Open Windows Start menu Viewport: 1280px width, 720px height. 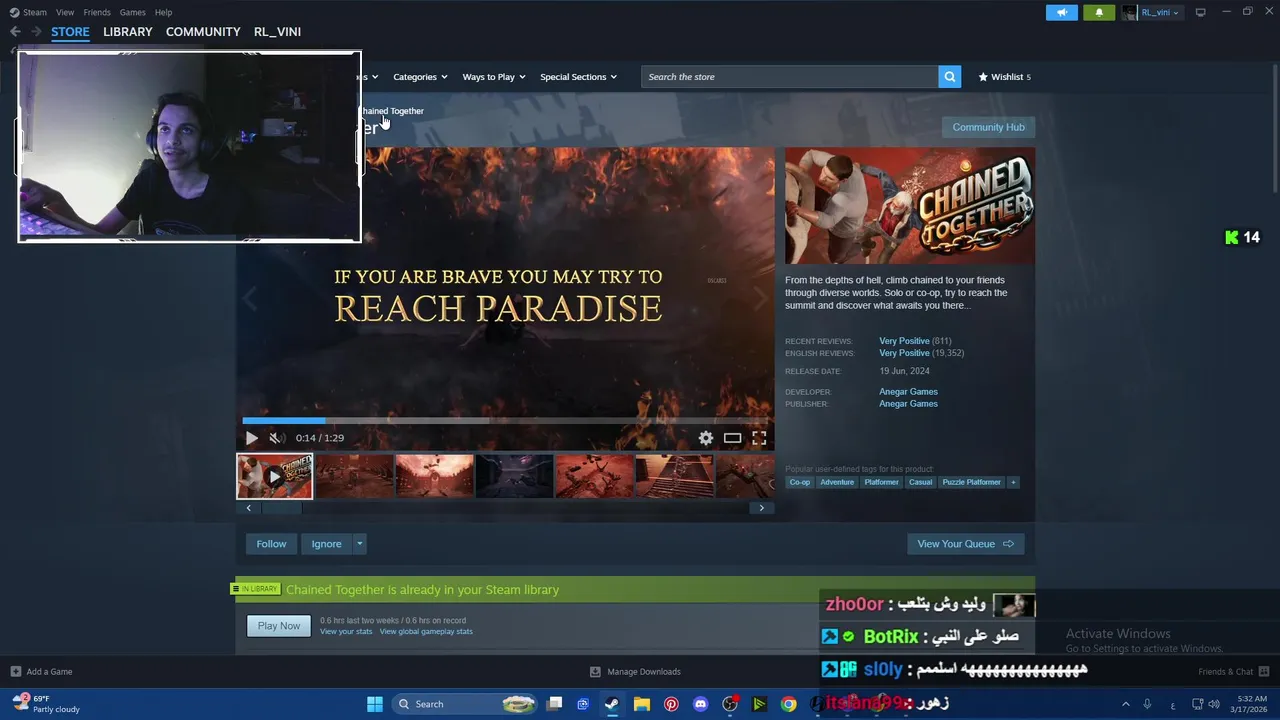pos(375,704)
